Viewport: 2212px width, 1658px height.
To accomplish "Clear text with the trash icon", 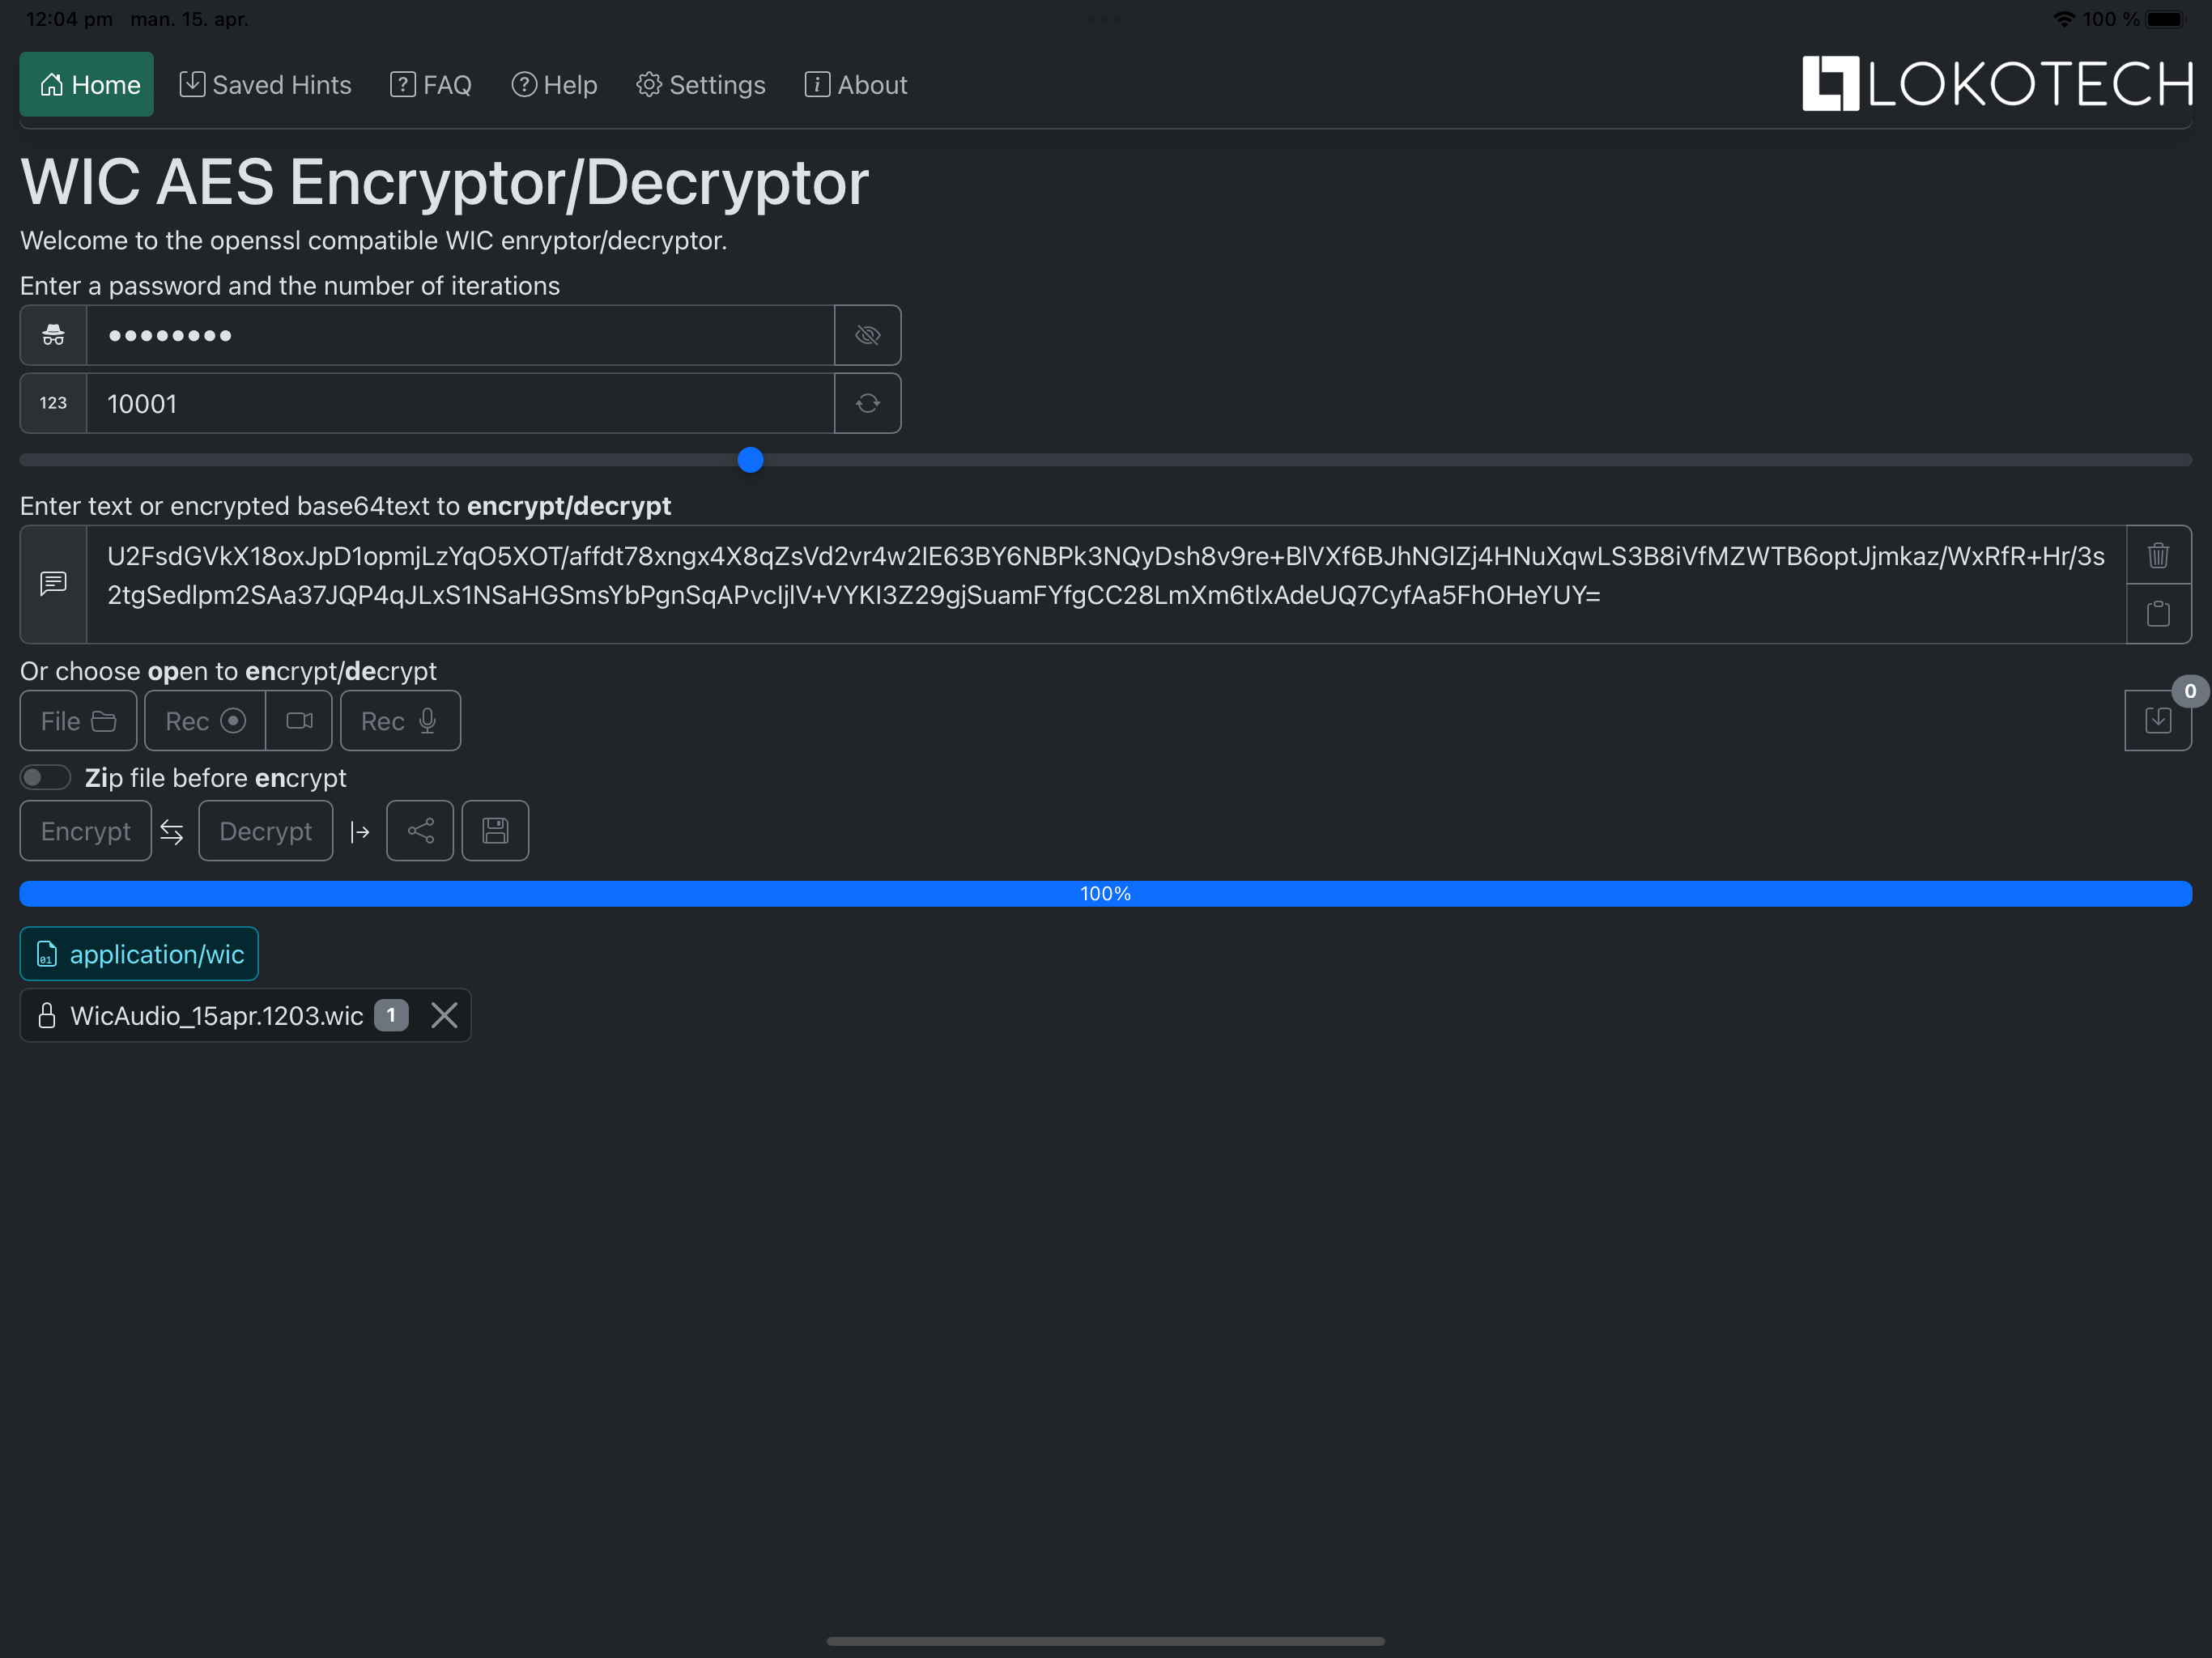I will coord(2158,555).
